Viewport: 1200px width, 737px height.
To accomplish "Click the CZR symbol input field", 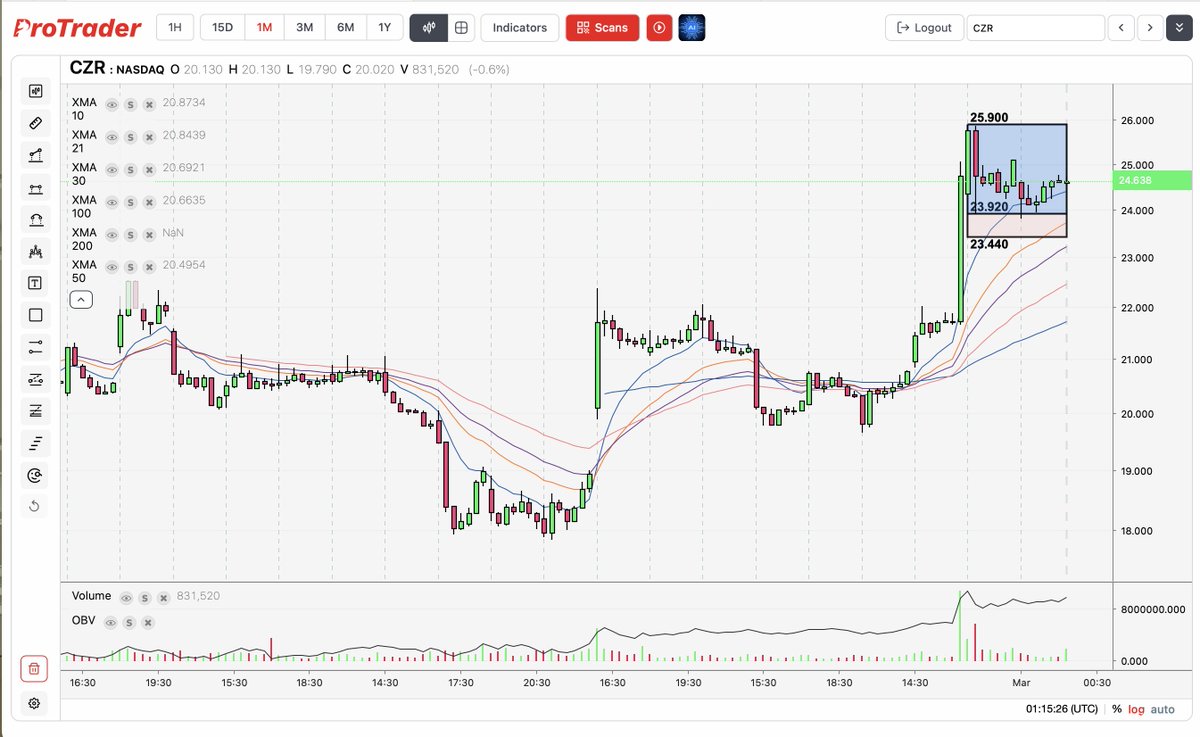I will pyautogui.click(x=1035, y=27).
